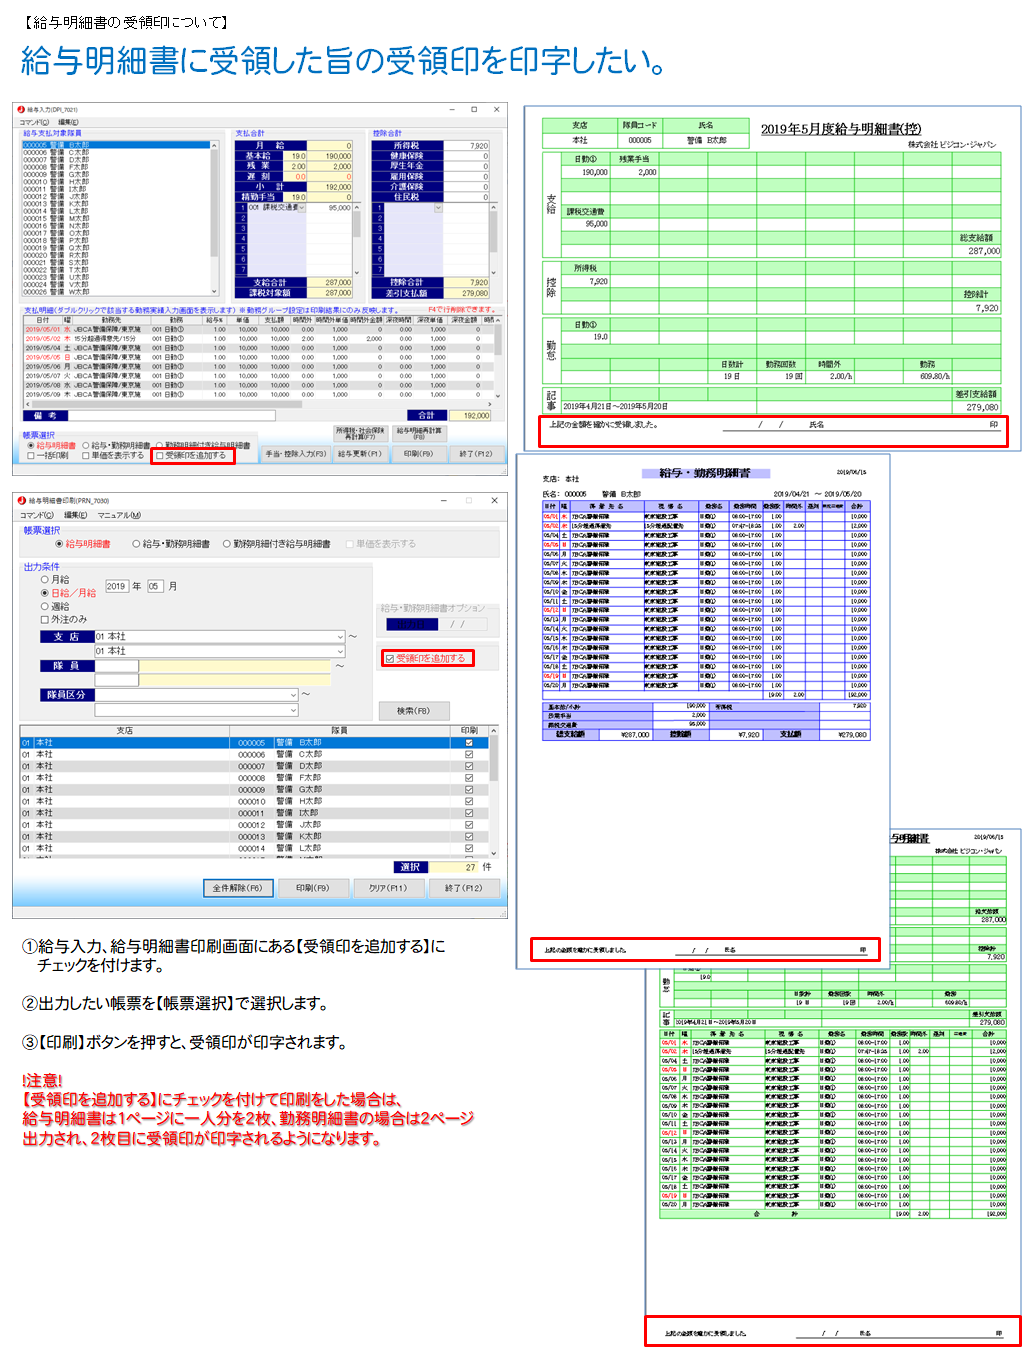Screen dimensions: 1023x1348
Task: Open the 編集 menu in the 給与入力 window
Action: (x=68, y=122)
